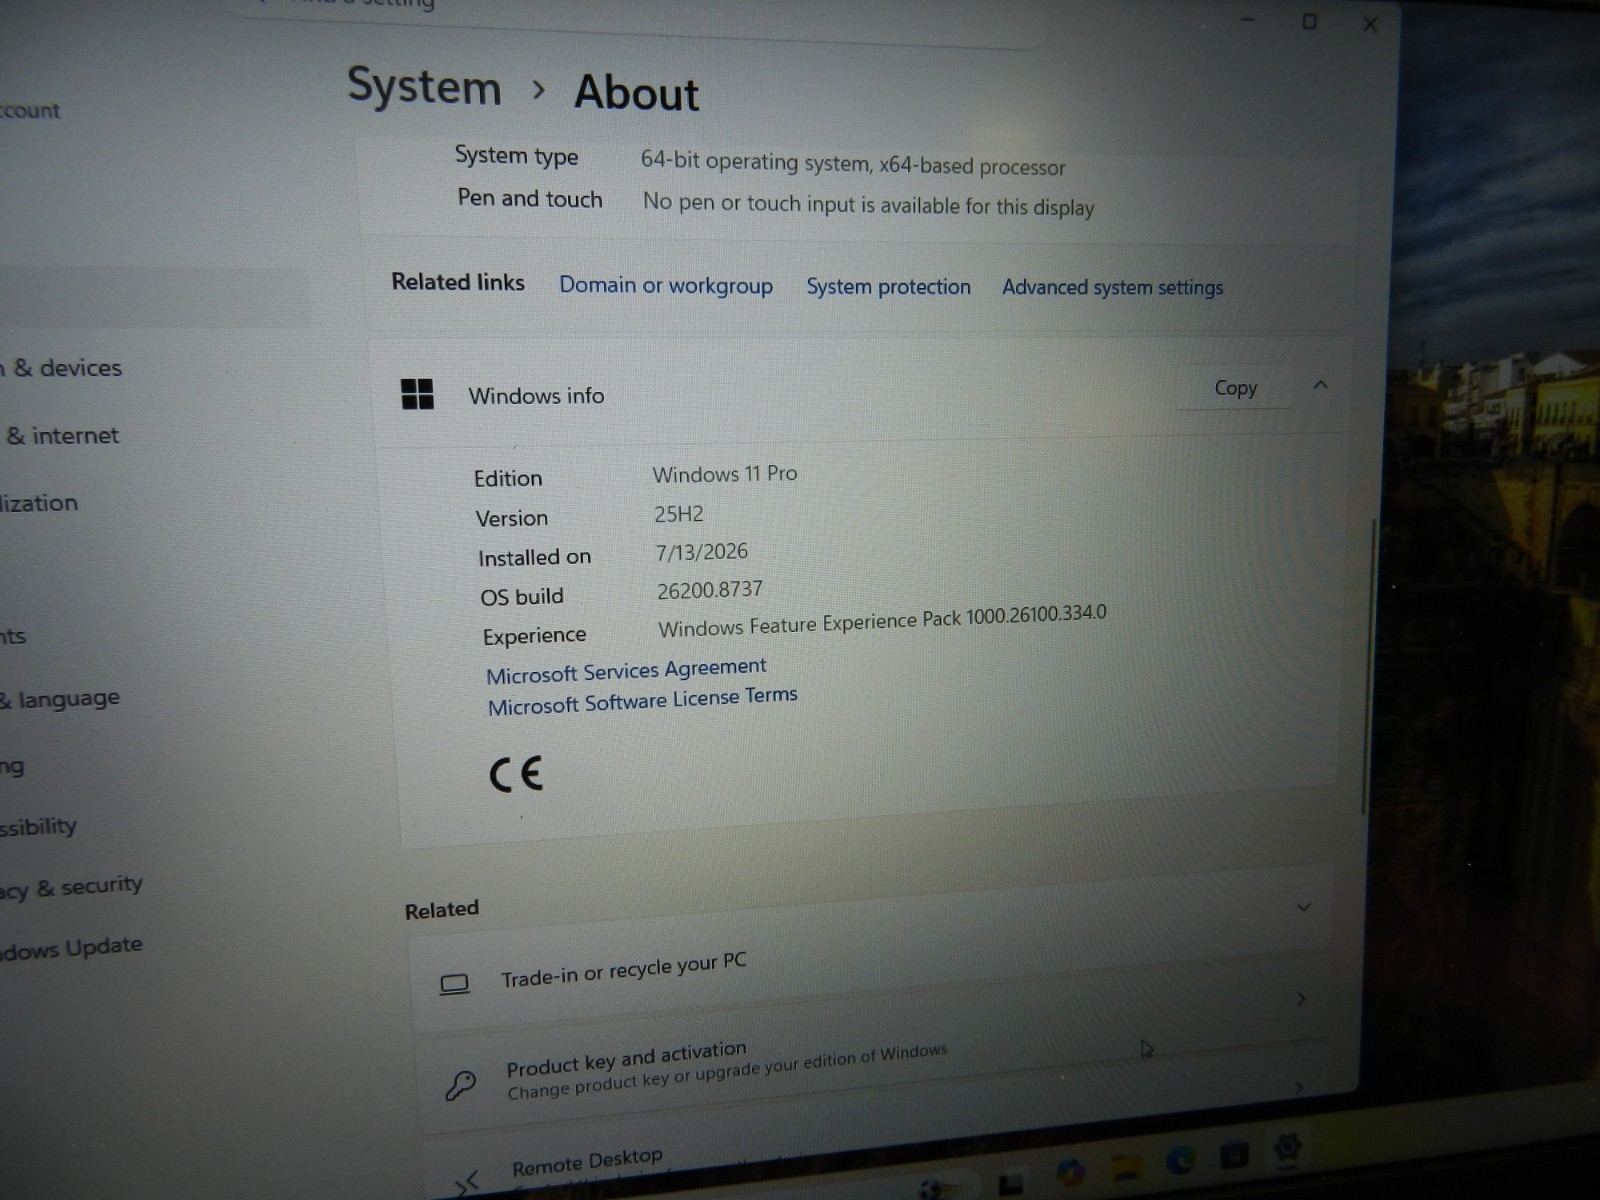This screenshot has width=1600, height=1200.
Task: Click the Settings window vertical scrollbar
Action: pyautogui.click(x=1369, y=665)
